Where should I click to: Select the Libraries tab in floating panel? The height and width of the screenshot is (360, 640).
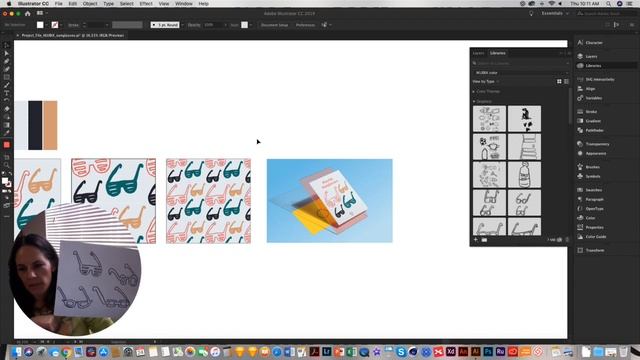pyautogui.click(x=498, y=53)
